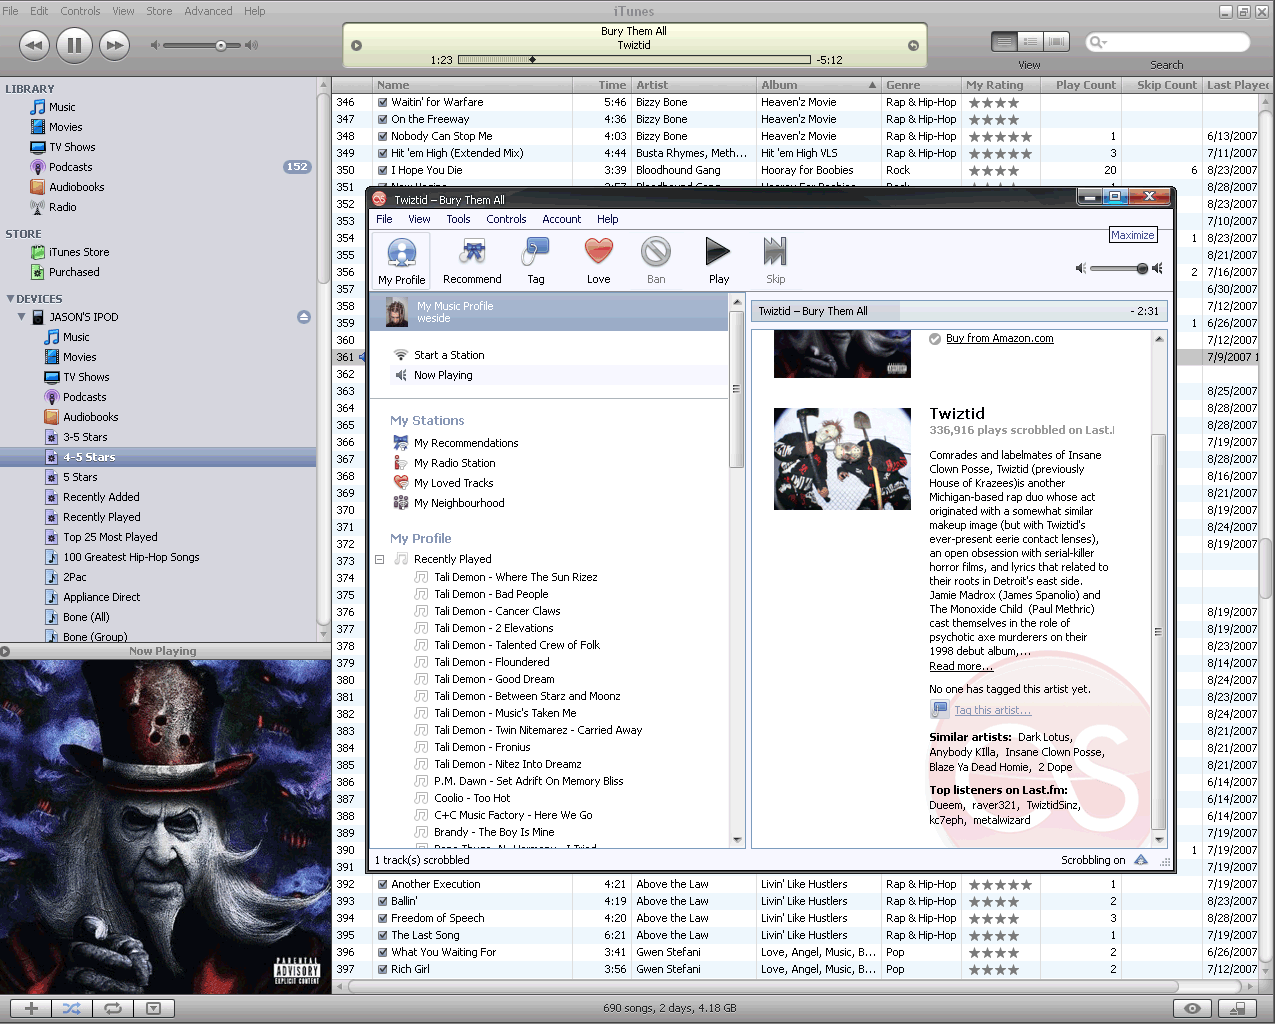Screen dimensions: 1275x1024
Task: Collapse the DEVICES section
Action: pos(10,299)
